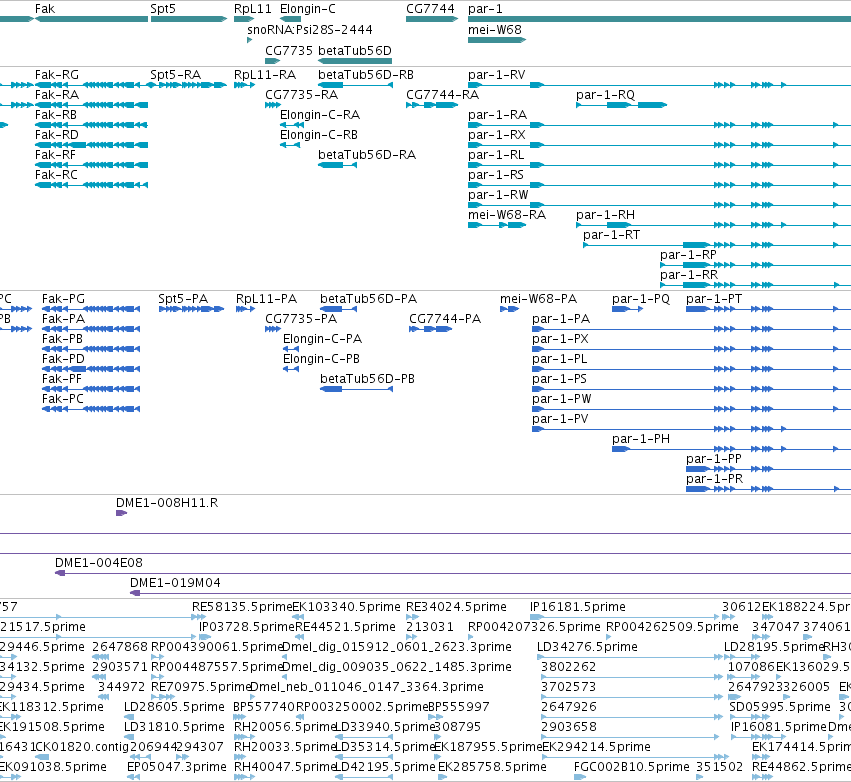Click the snoRNA:Psi28S-2444 feature label
Viewport: 851px width, 782px height.
coord(310,29)
